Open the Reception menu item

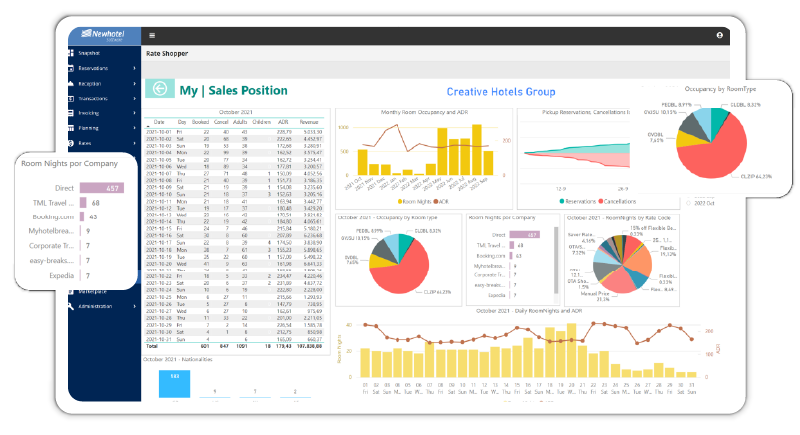pos(90,83)
